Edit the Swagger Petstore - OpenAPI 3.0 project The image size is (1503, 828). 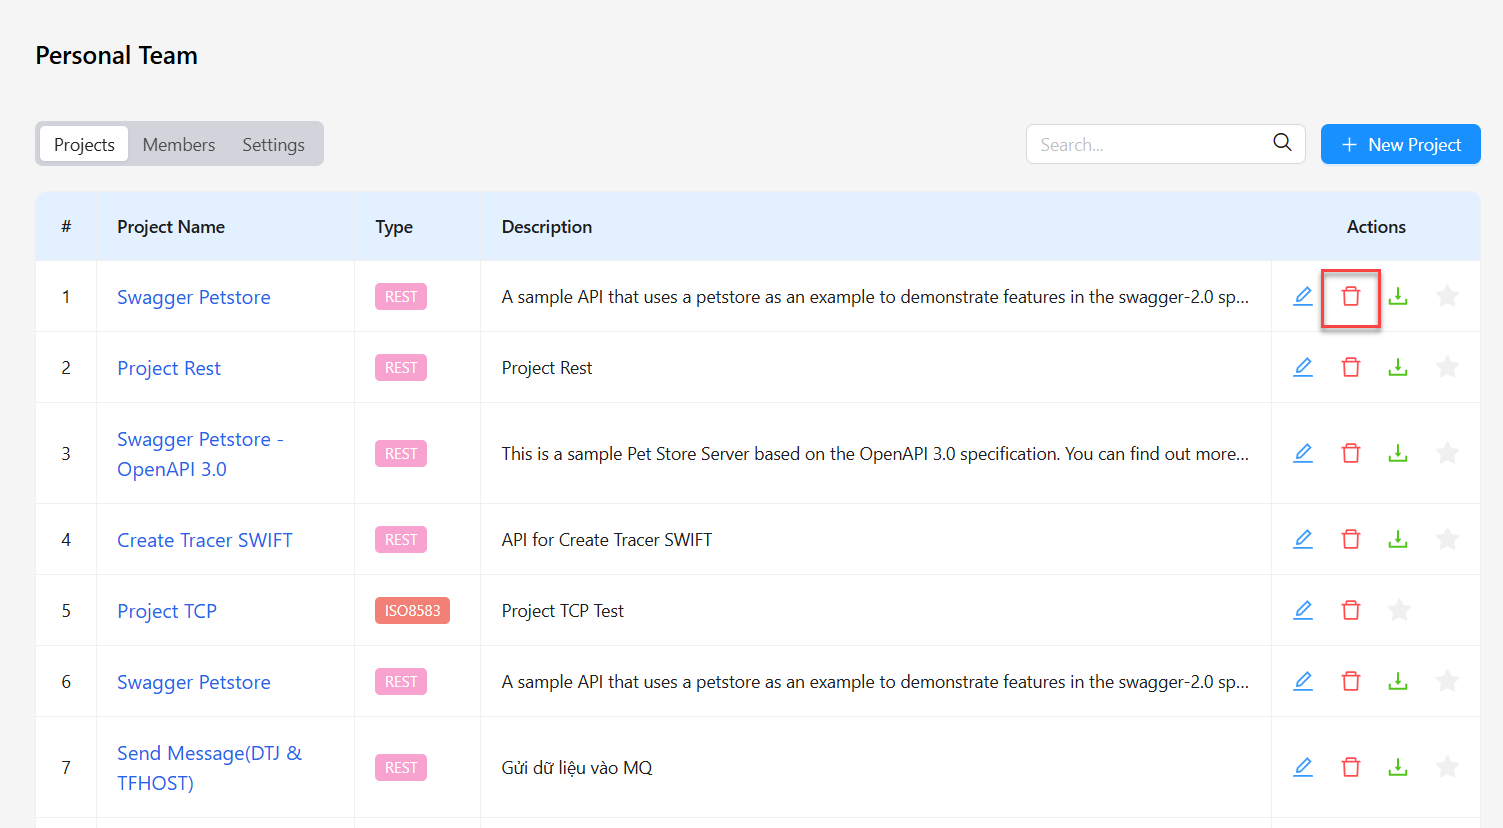point(1303,453)
